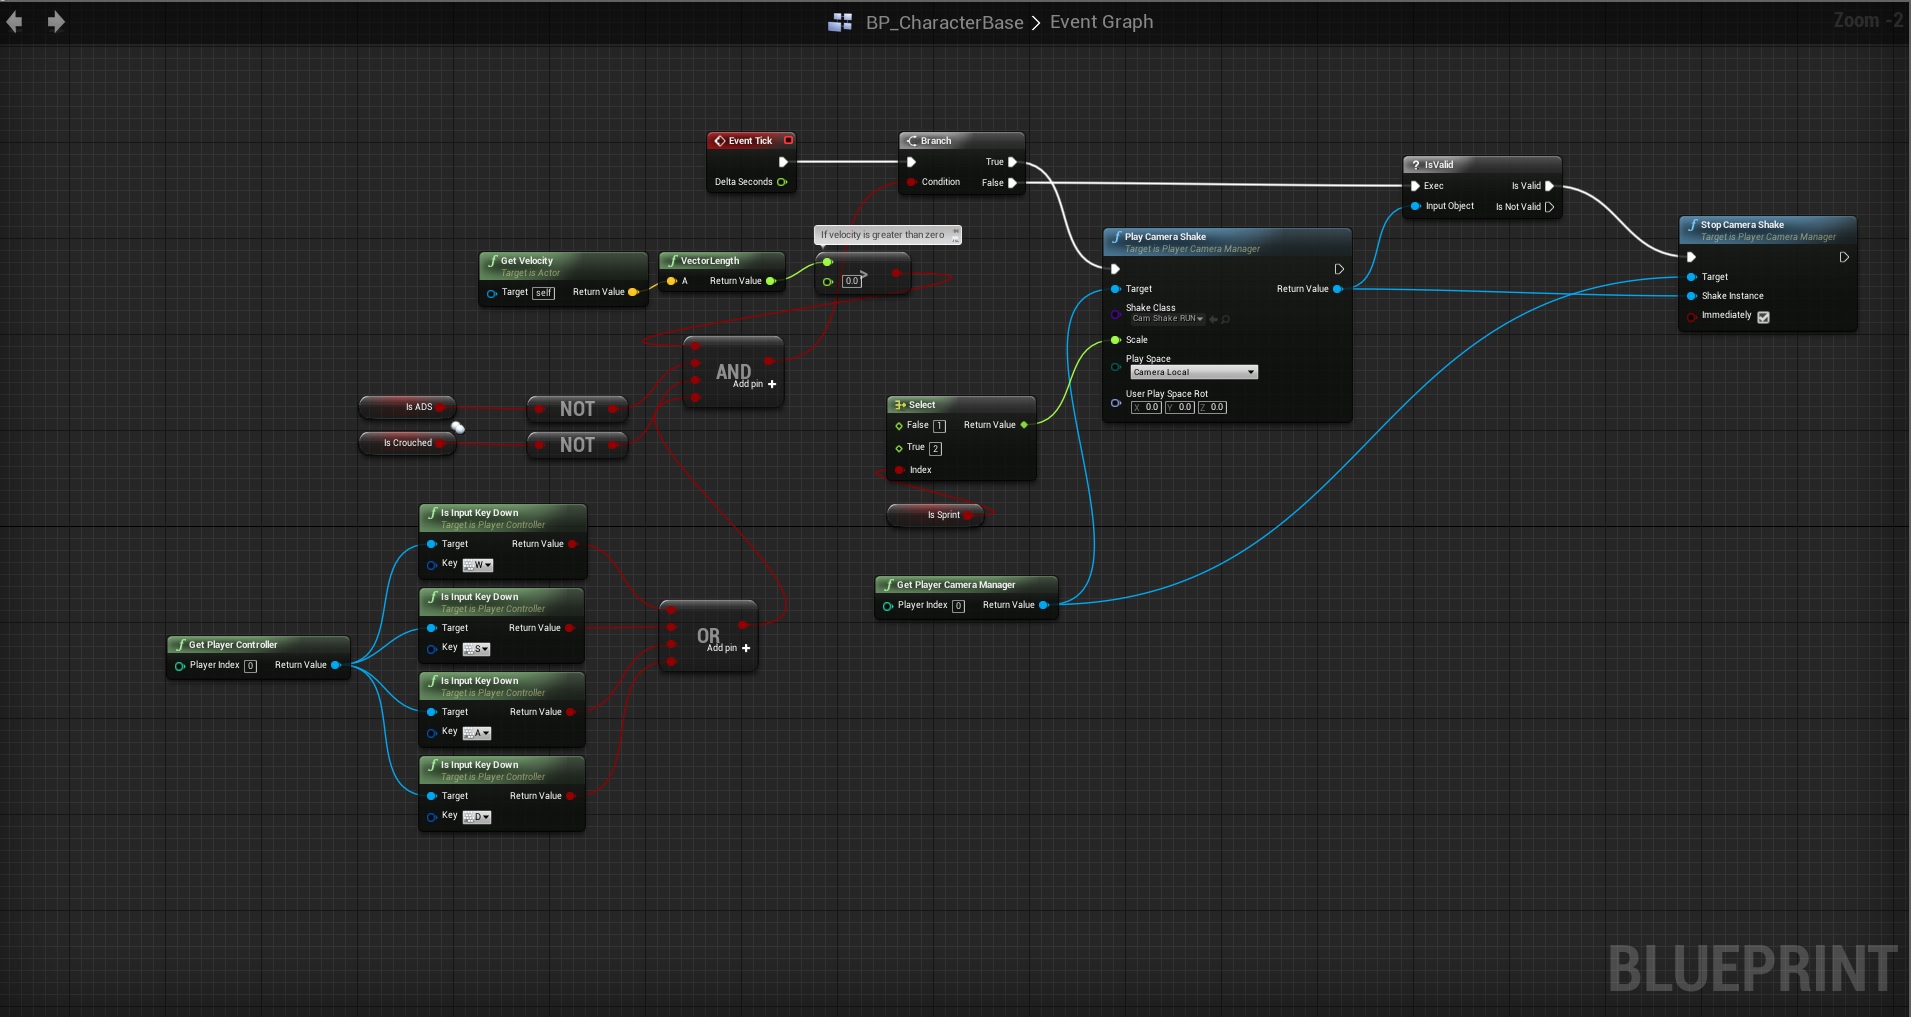The height and width of the screenshot is (1017, 1911).
Task: Open the Play Space Camera Local dropdown
Action: coord(1193,372)
